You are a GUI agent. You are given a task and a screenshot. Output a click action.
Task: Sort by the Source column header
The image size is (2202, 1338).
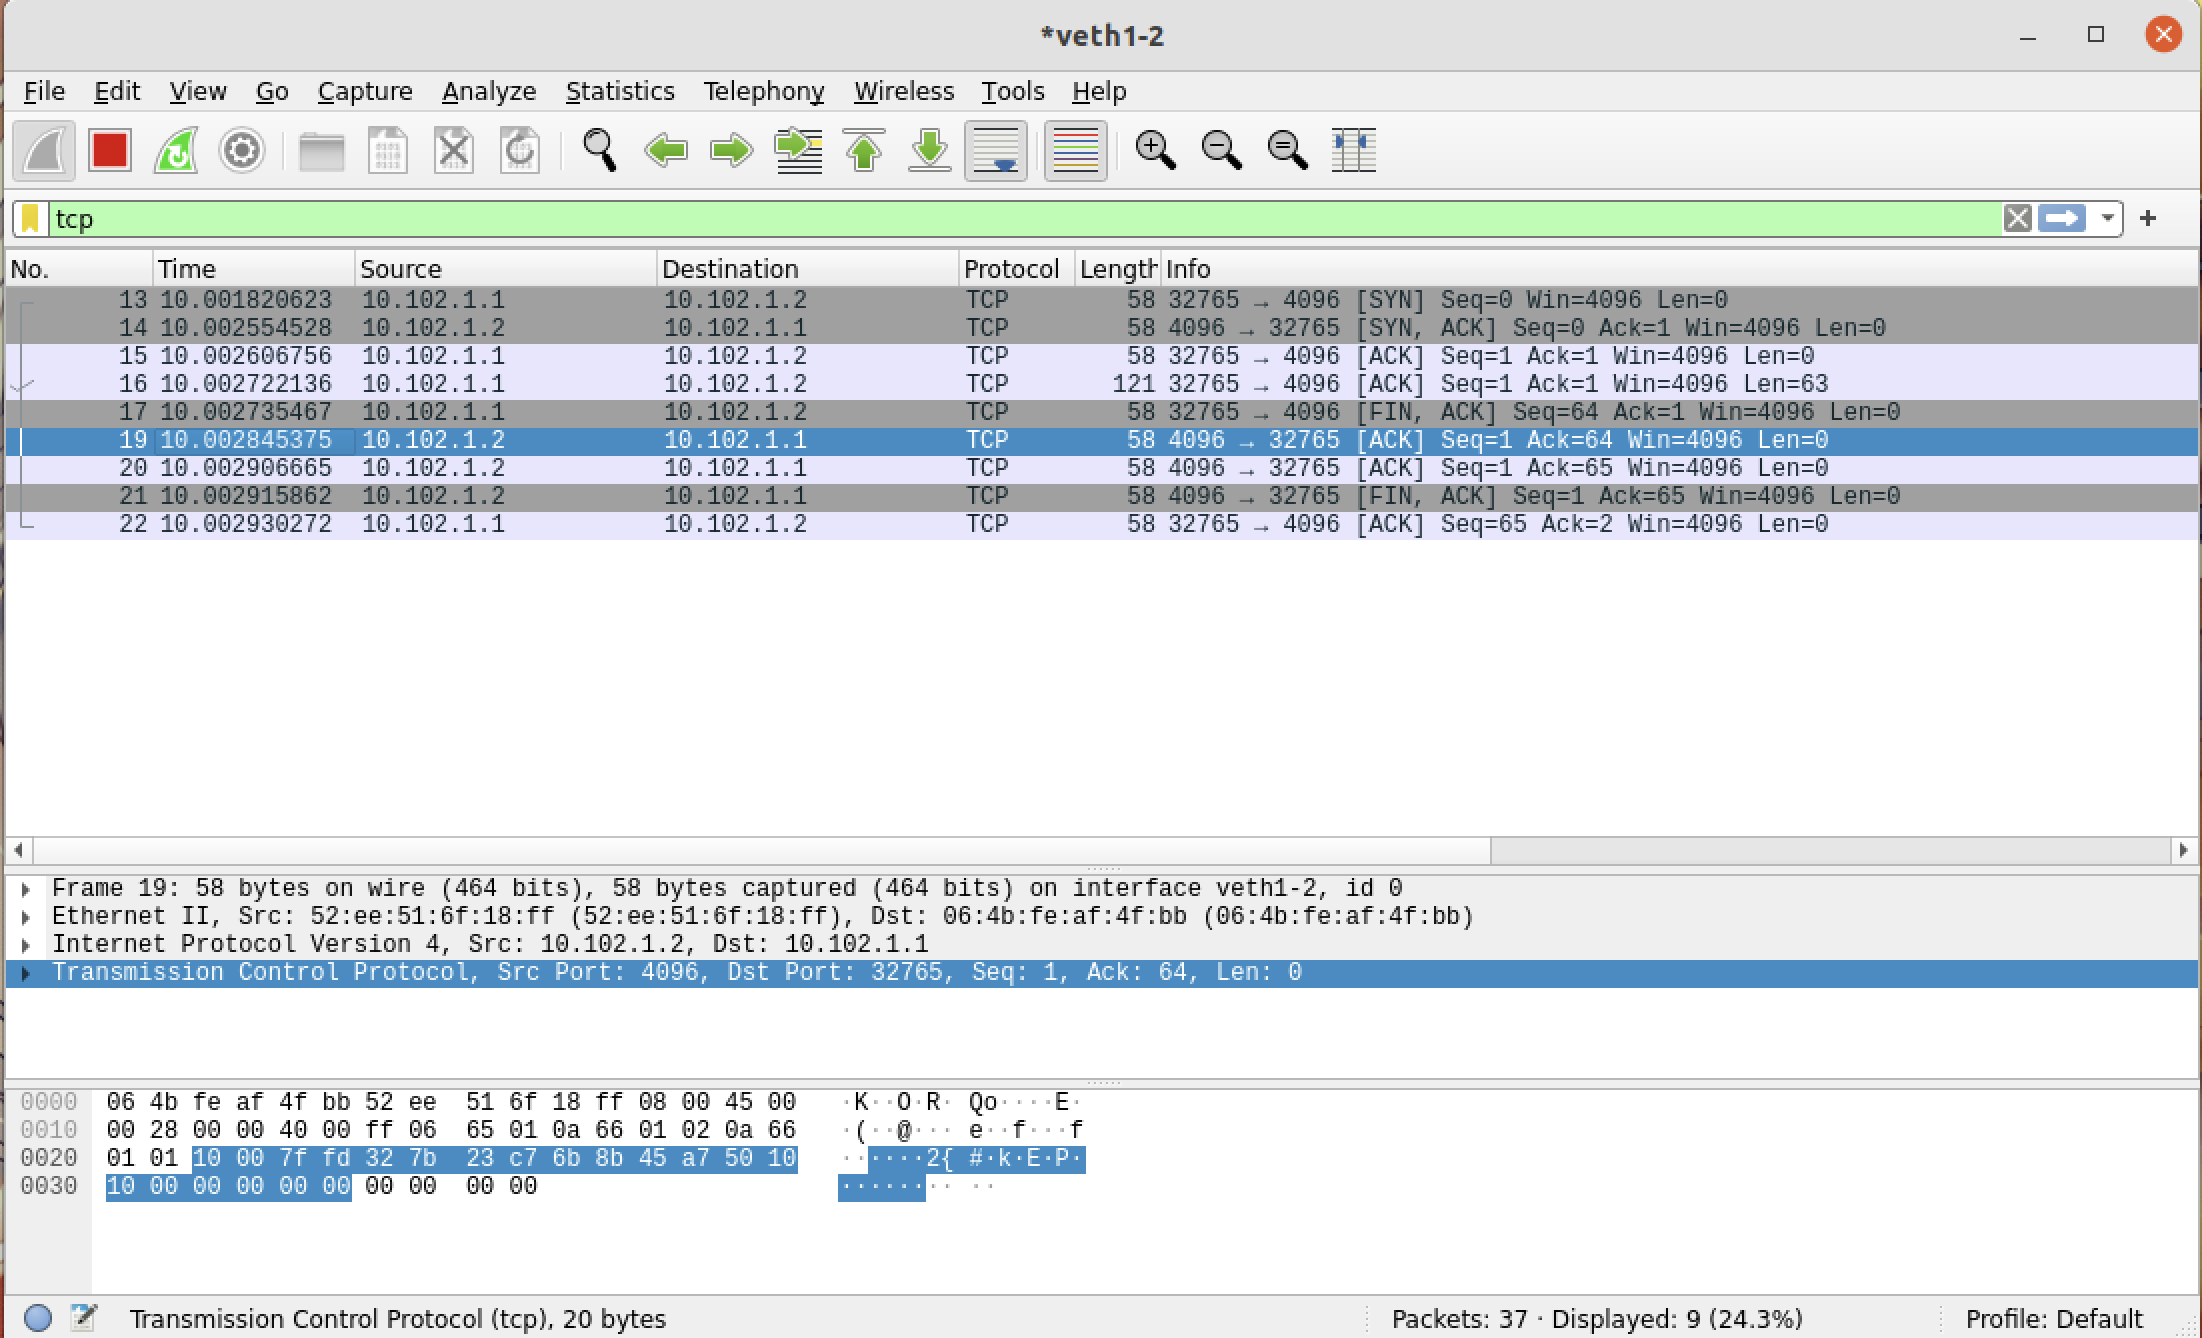pyautogui.click(x=506, y=269)
